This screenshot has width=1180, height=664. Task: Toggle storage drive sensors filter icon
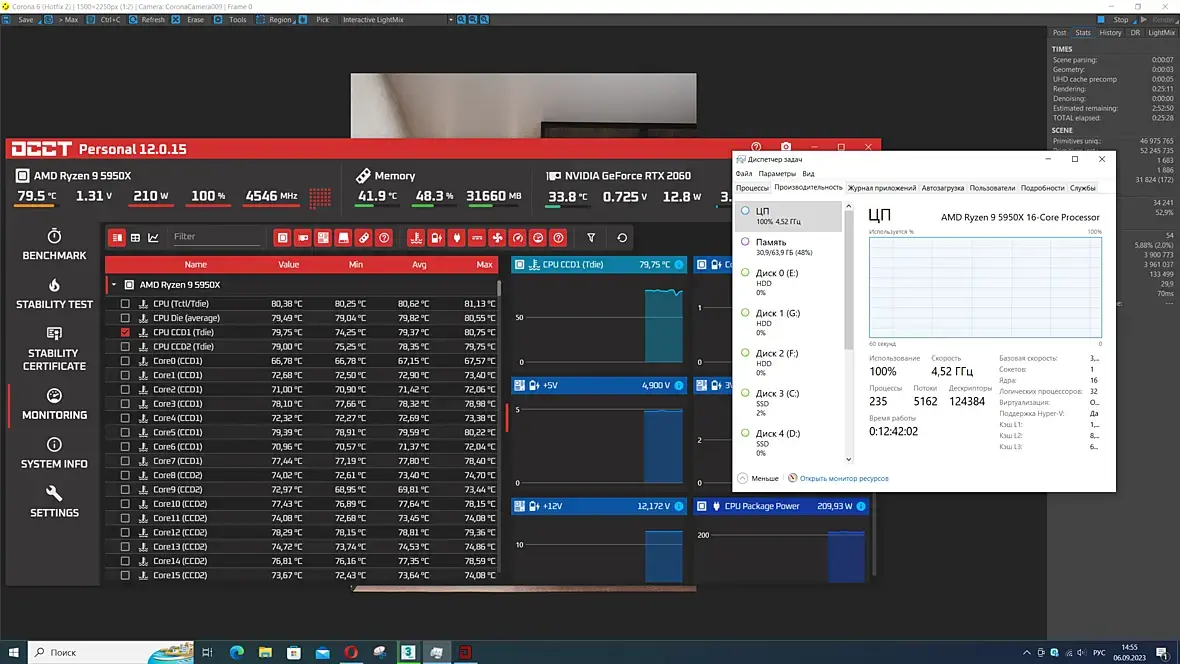[x=343, y=238]
